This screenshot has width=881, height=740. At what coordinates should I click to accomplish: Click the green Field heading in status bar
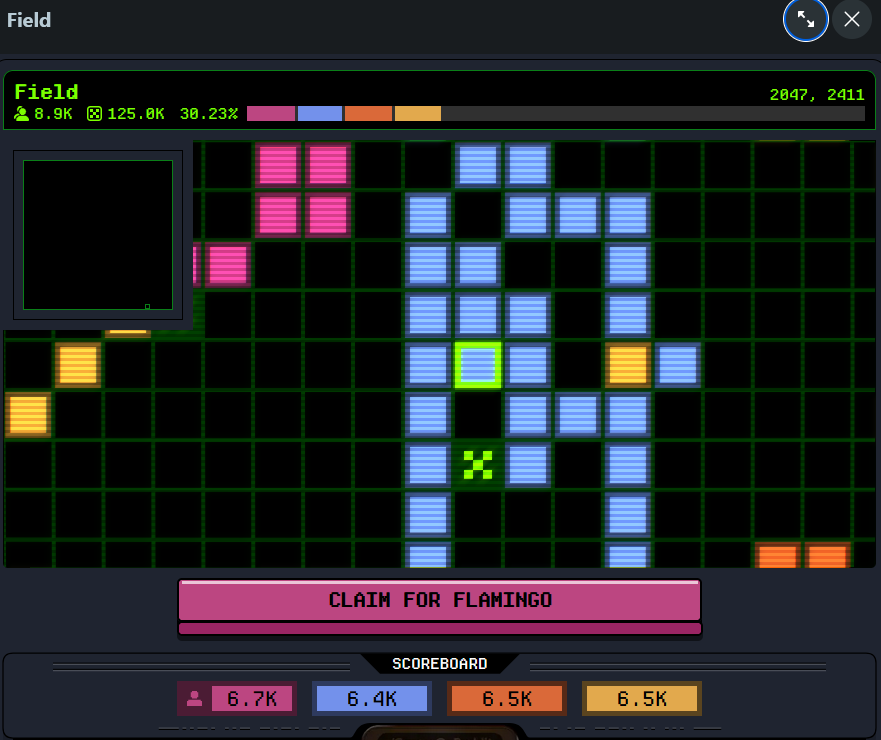[46, 92]
